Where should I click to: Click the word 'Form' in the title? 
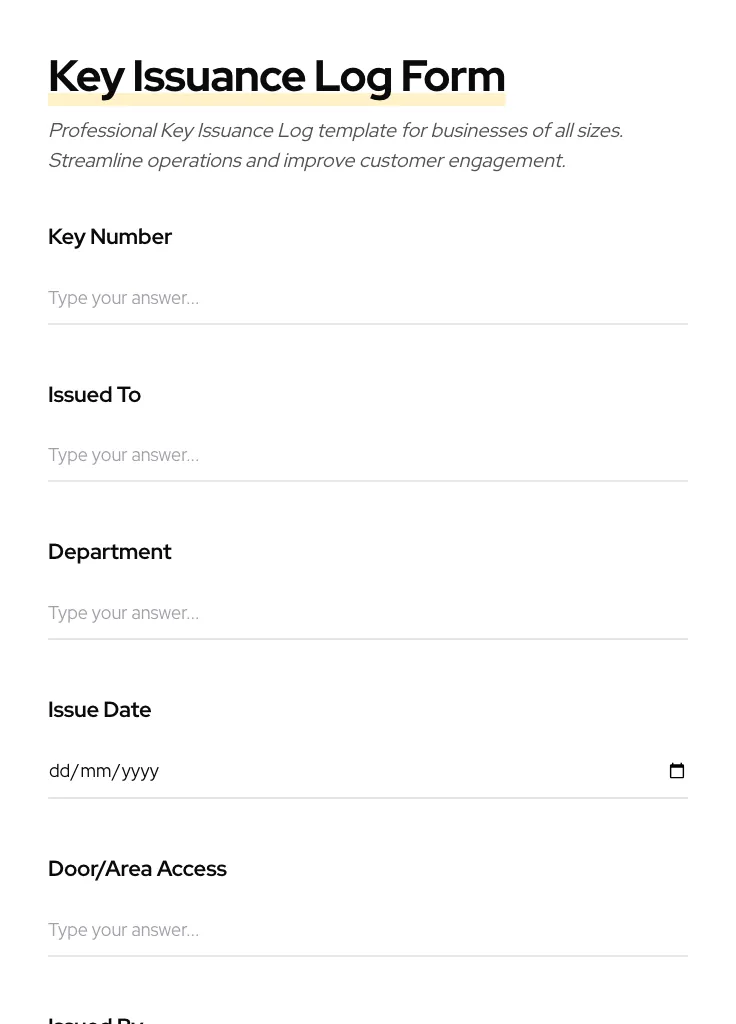click(453, 76)
